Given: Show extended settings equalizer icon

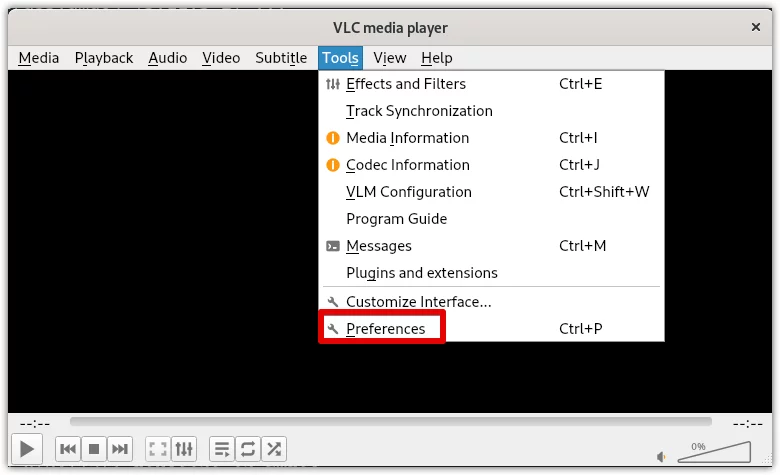Looking at the screenshot, I should pyautogui.click(x=184, y=449).
